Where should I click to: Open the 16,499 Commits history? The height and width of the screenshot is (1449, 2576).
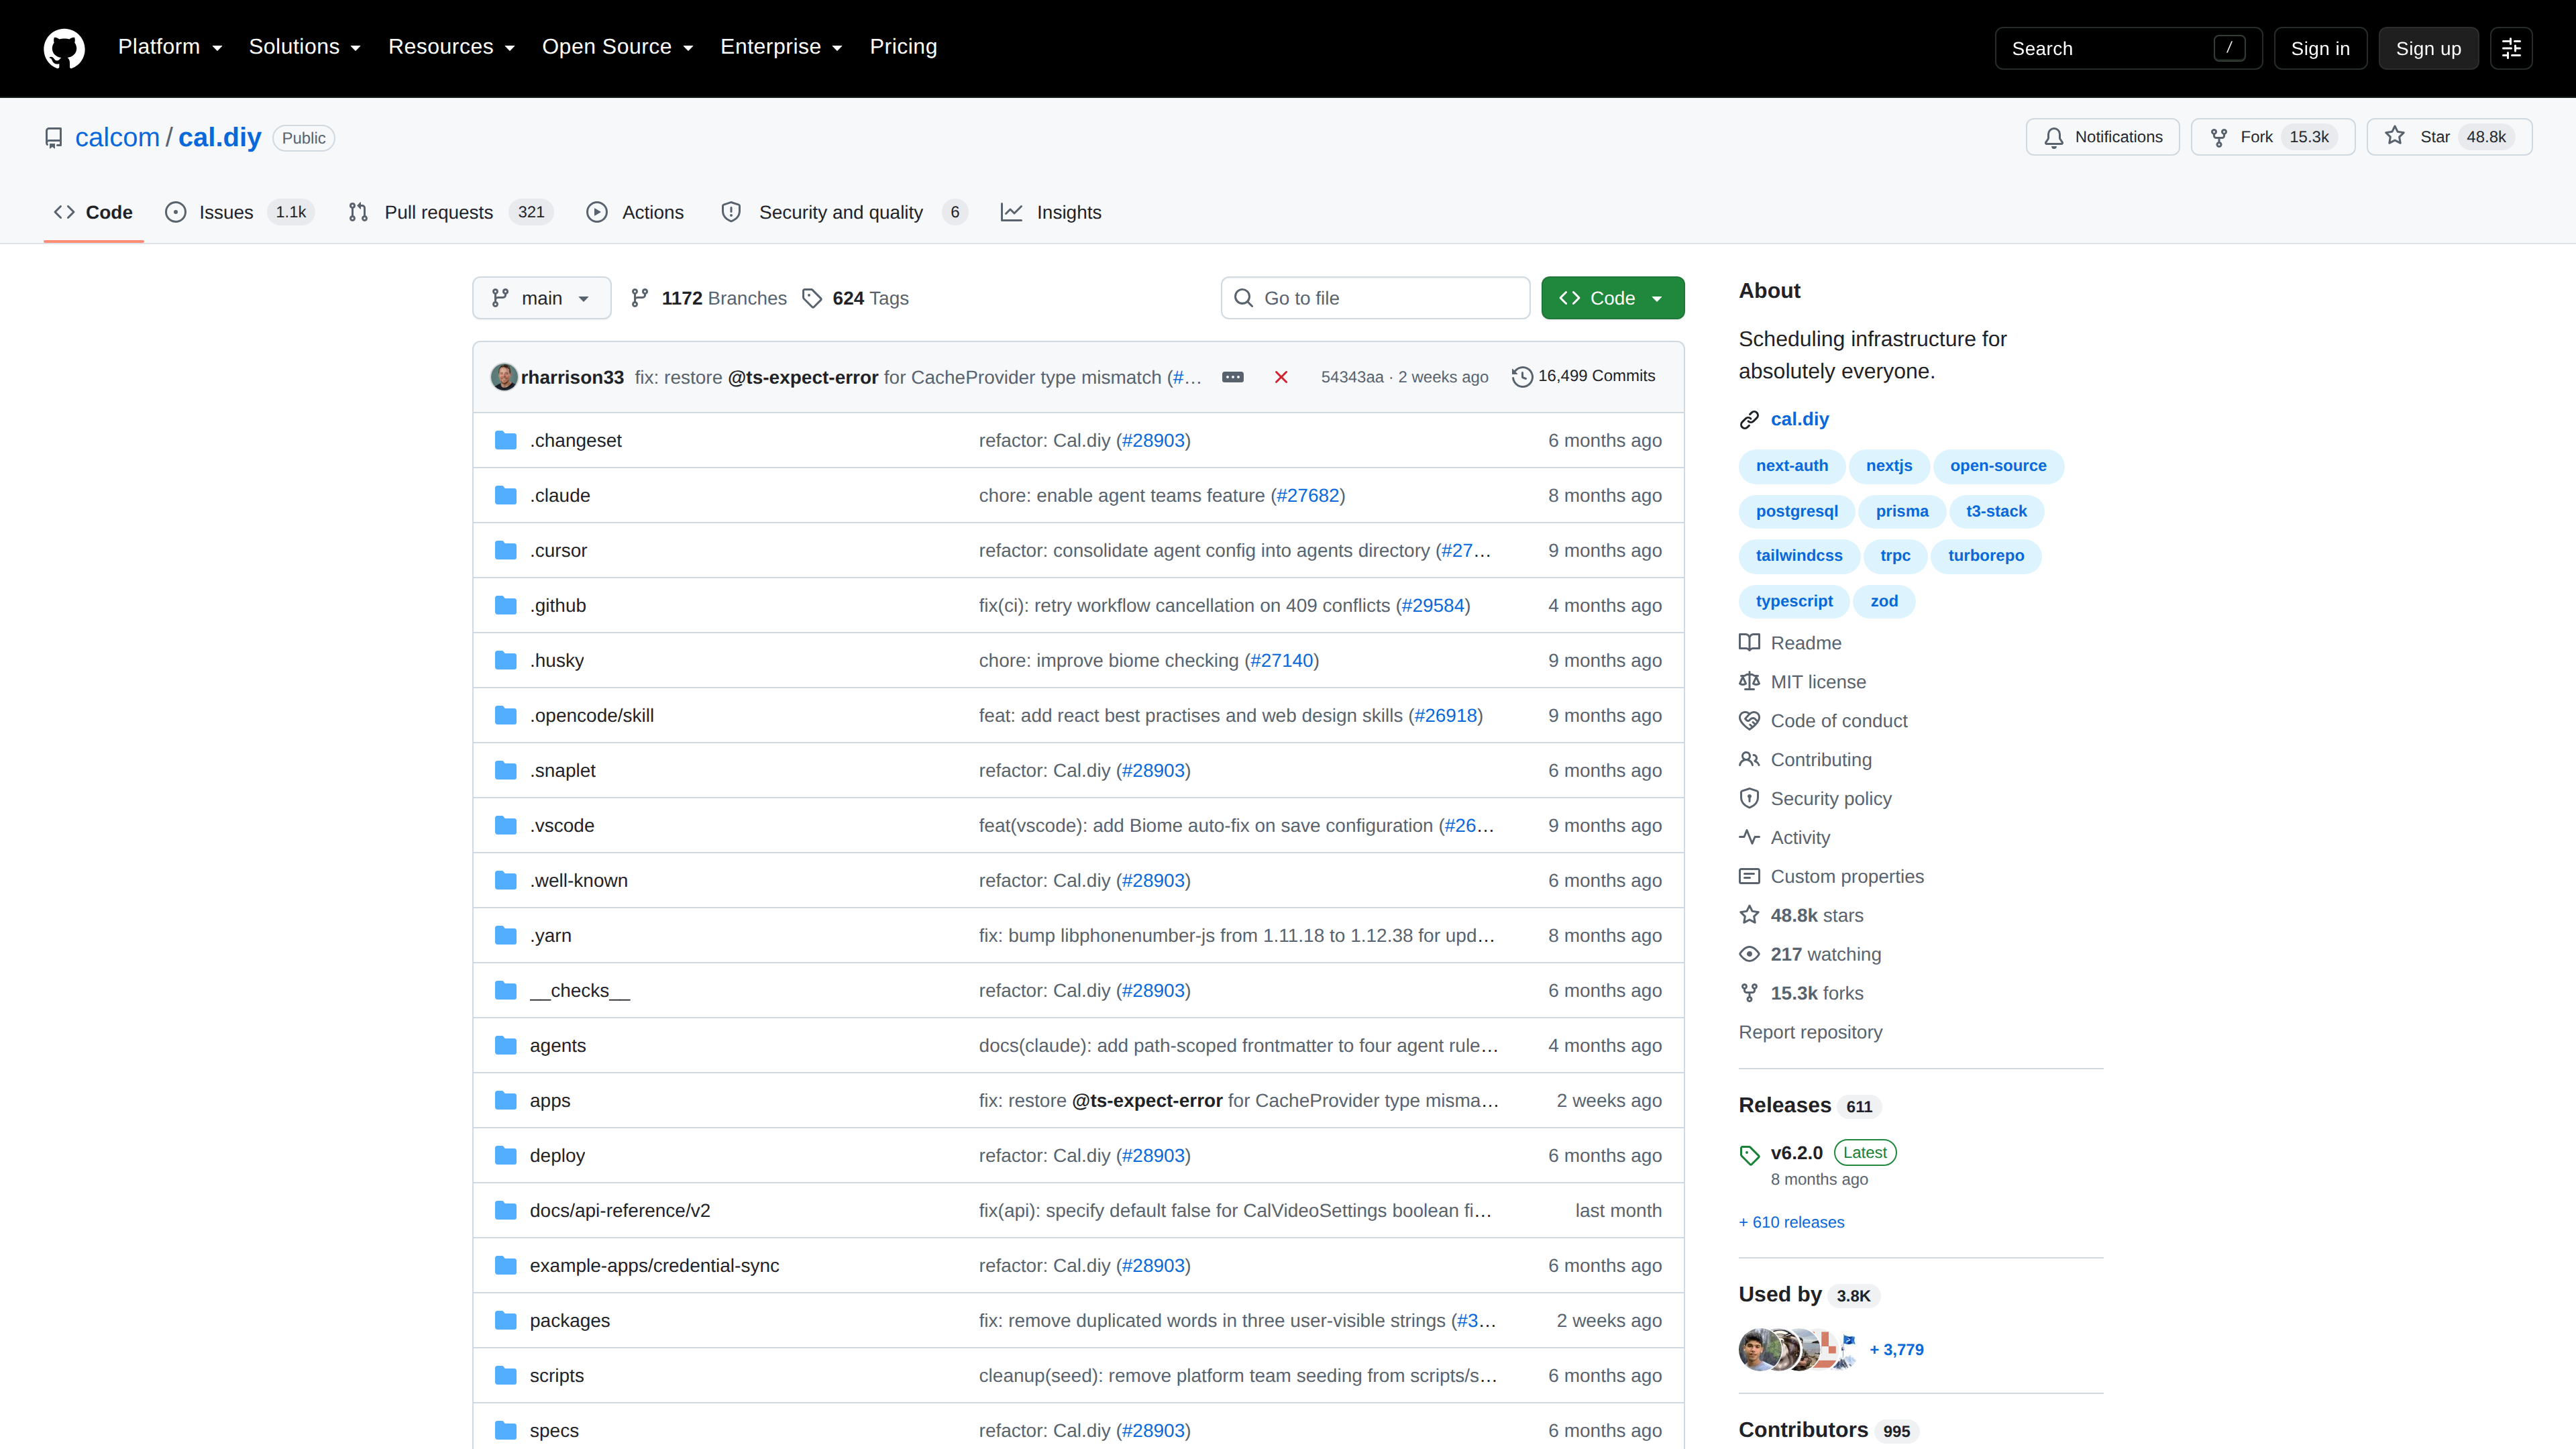click(x=1584, y=376)
